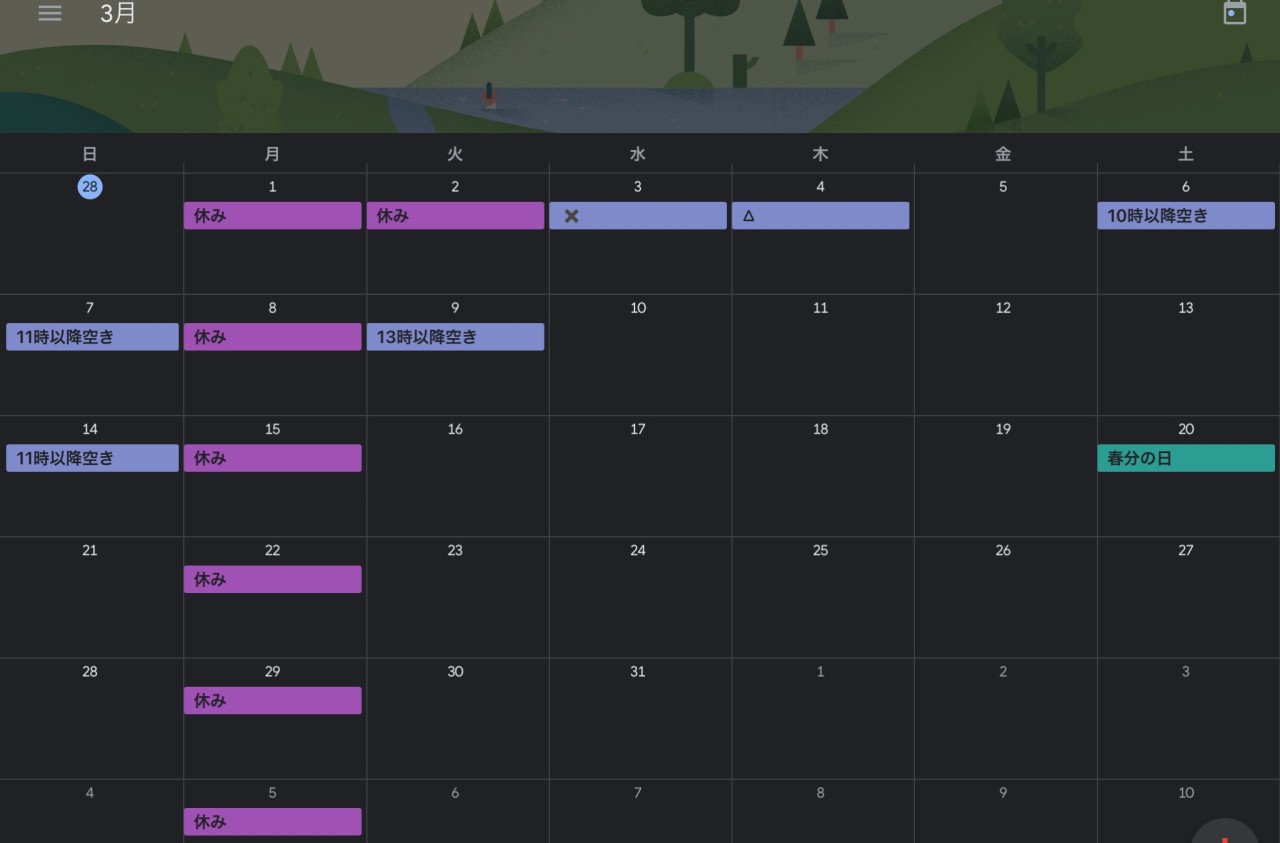Open the ✕ event on March 3
Viewport: 1280px width, 843px height.
(x=637, y=216)
